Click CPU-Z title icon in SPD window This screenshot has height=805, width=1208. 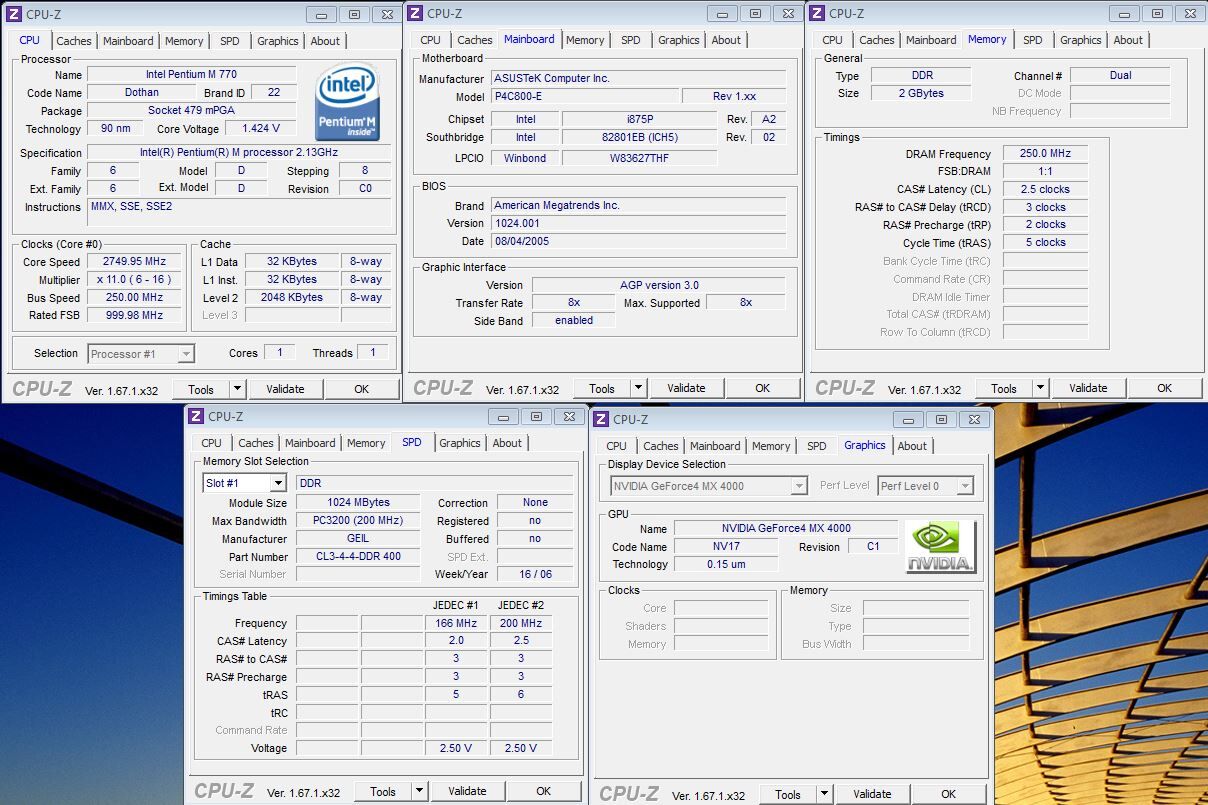(196, 416)
